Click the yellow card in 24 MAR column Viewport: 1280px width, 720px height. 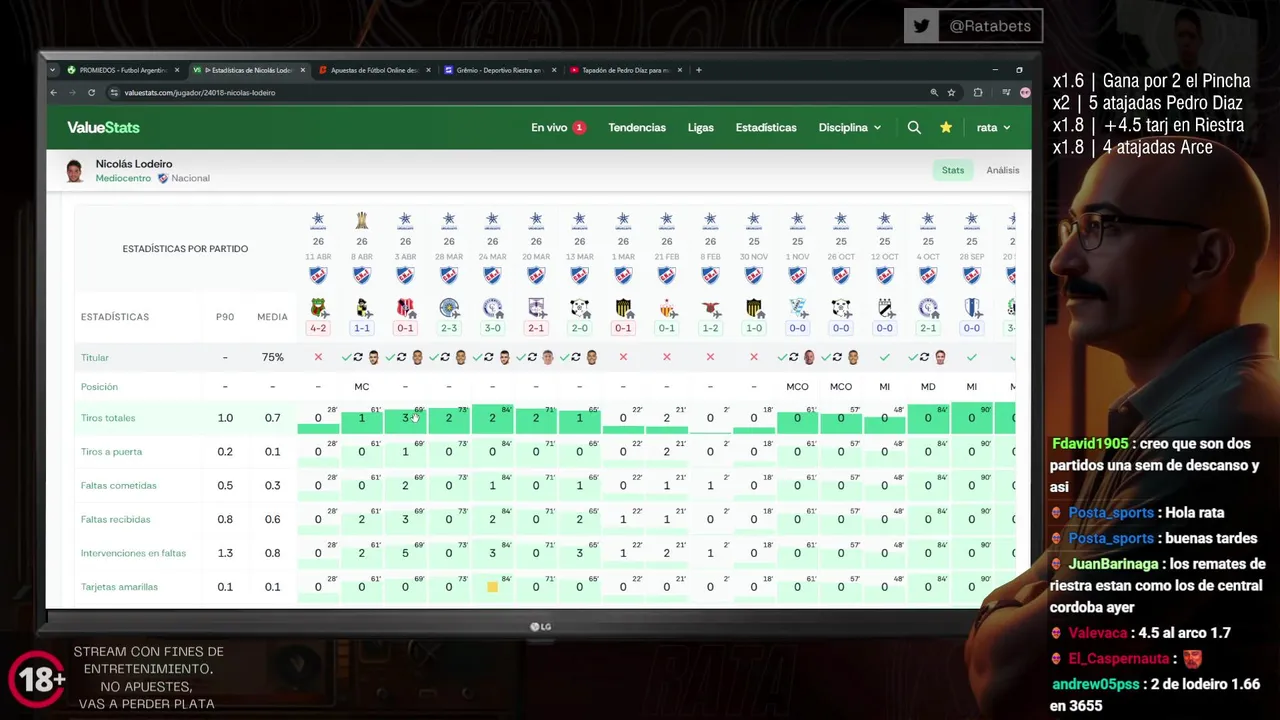[x=492, y=587]
